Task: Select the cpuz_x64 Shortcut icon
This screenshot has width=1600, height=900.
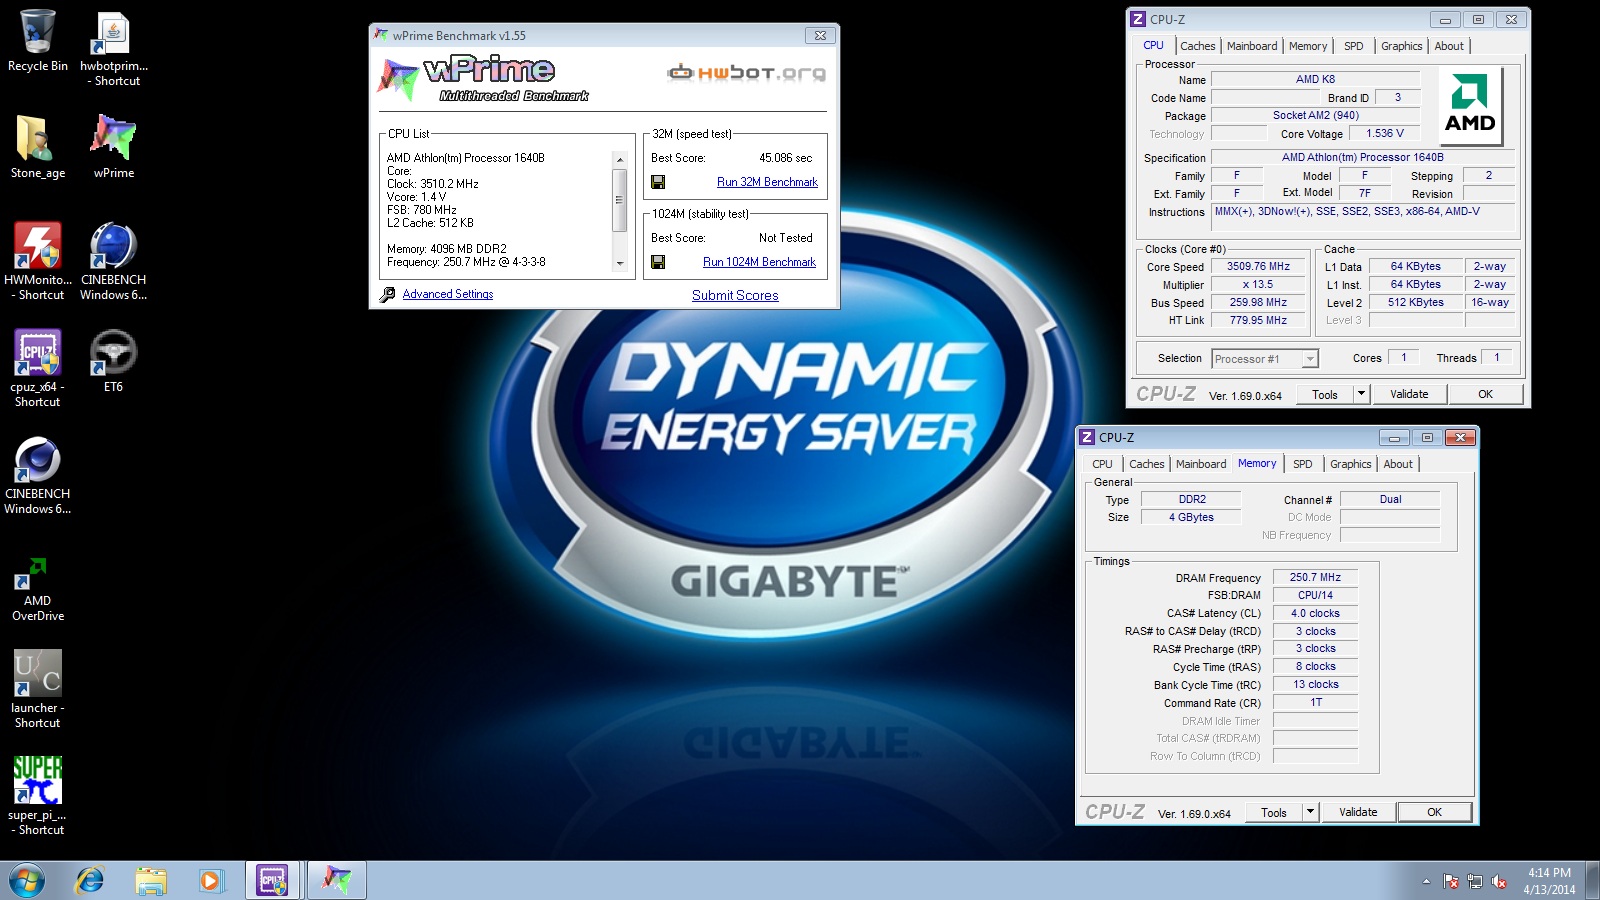Action: tap(38, 368)
